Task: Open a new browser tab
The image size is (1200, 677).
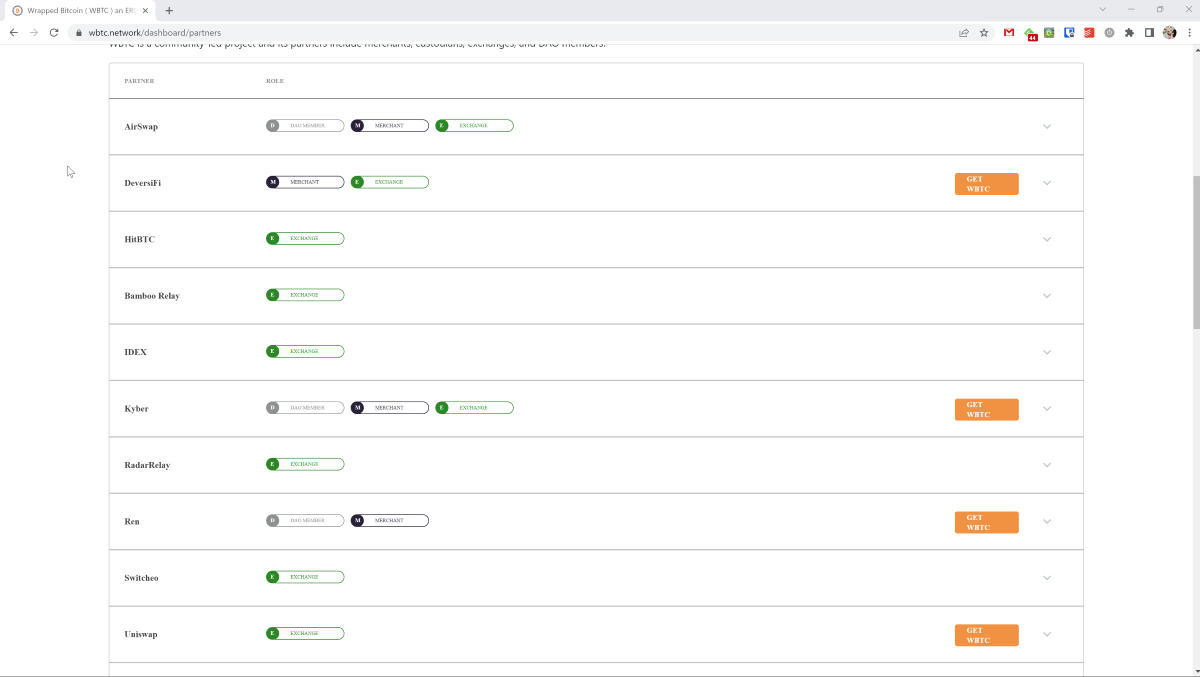Action: [169, 10]
